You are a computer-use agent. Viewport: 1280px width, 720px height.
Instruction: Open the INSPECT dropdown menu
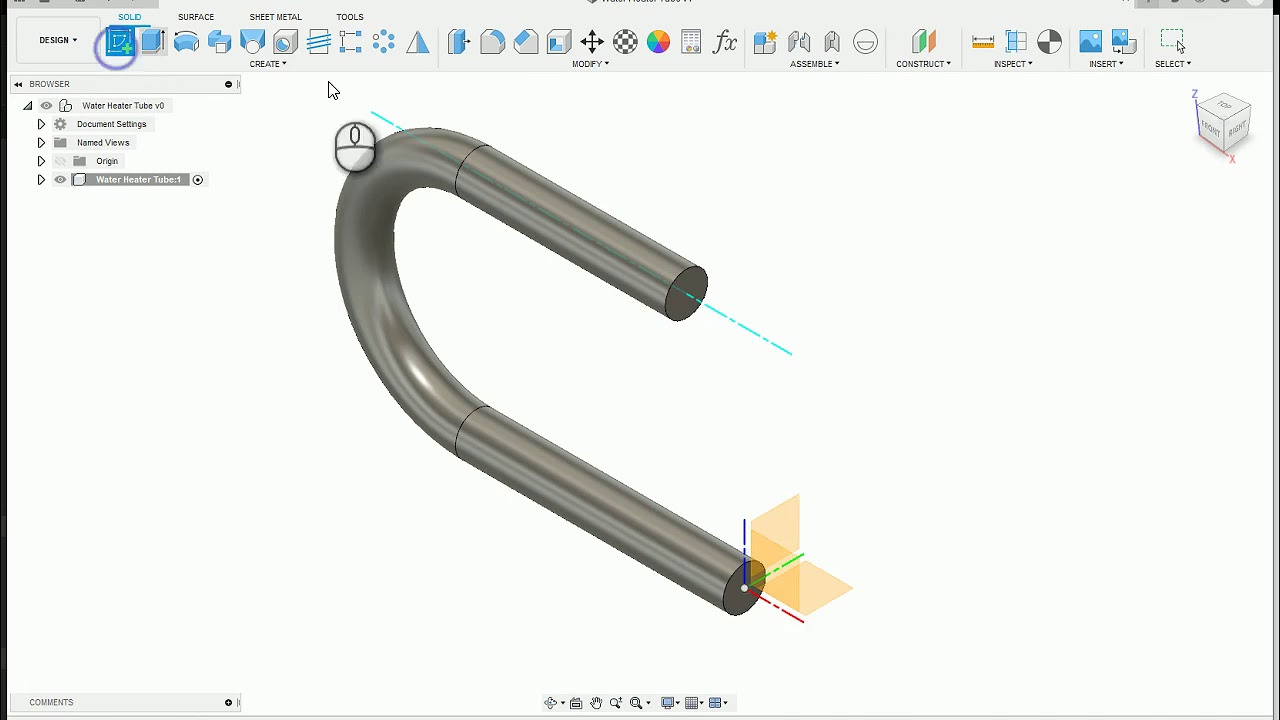[x=1013, y=64]
